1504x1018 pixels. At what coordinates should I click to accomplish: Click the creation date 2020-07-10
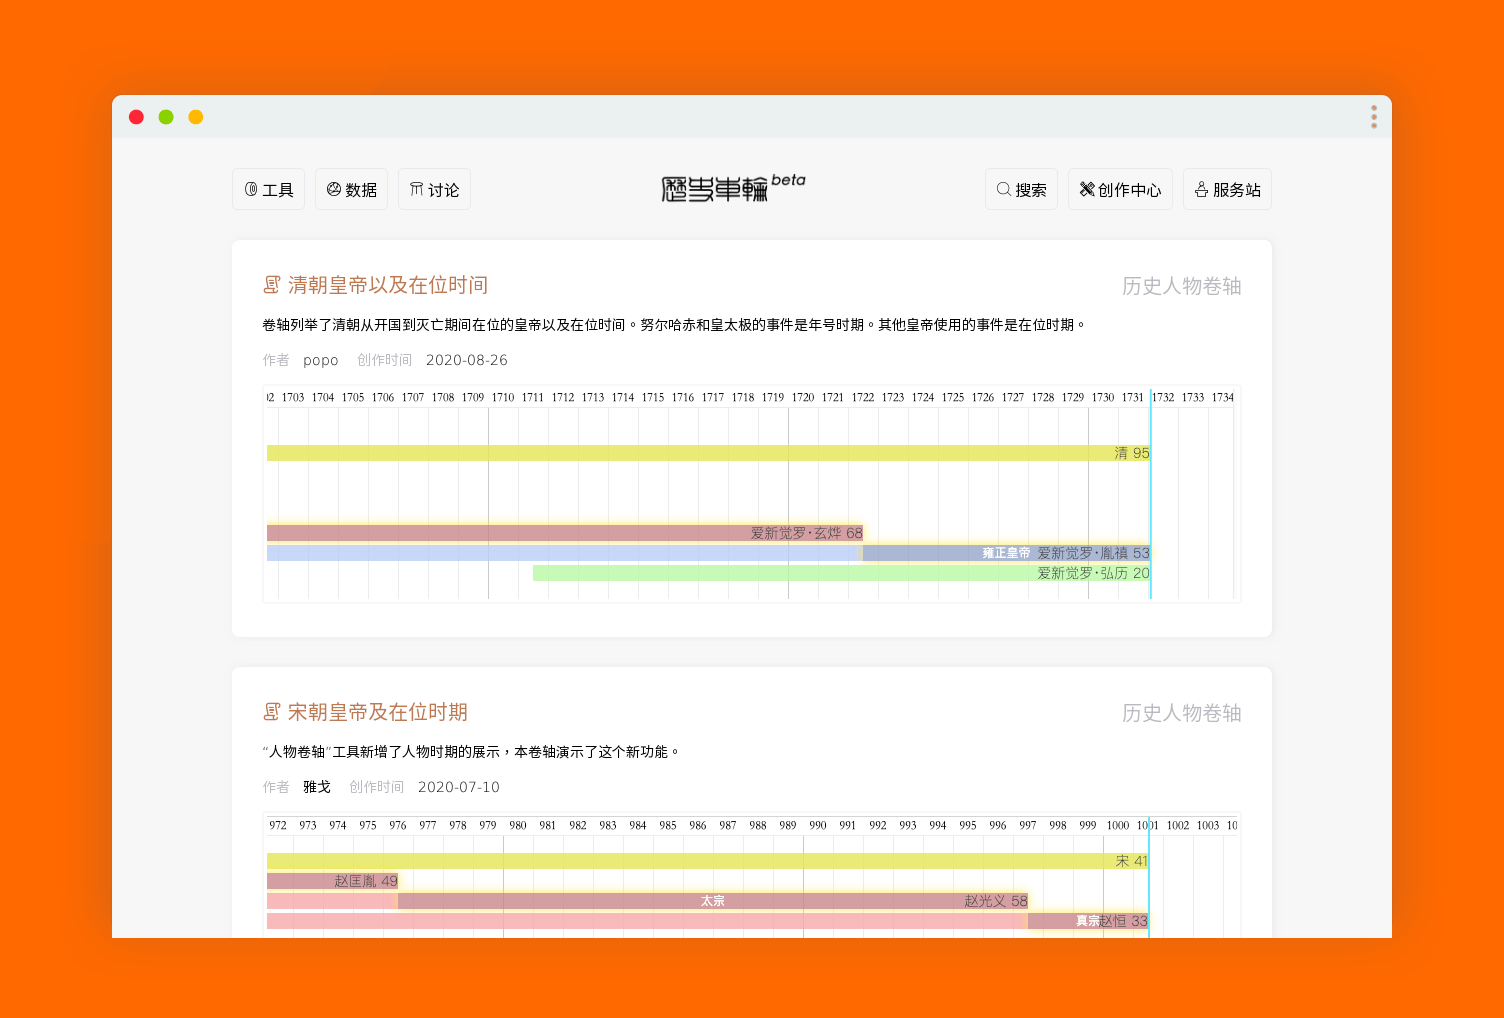459,787
